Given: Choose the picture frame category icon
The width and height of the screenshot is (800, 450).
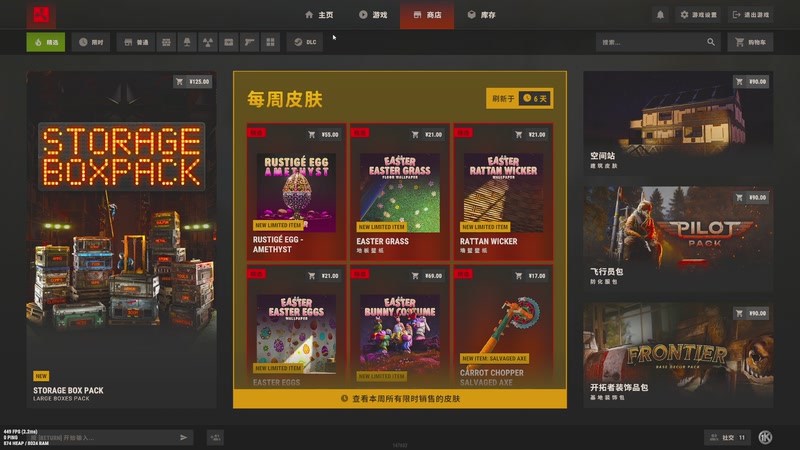Looking at the screenshot, I should tap(229, 42).
